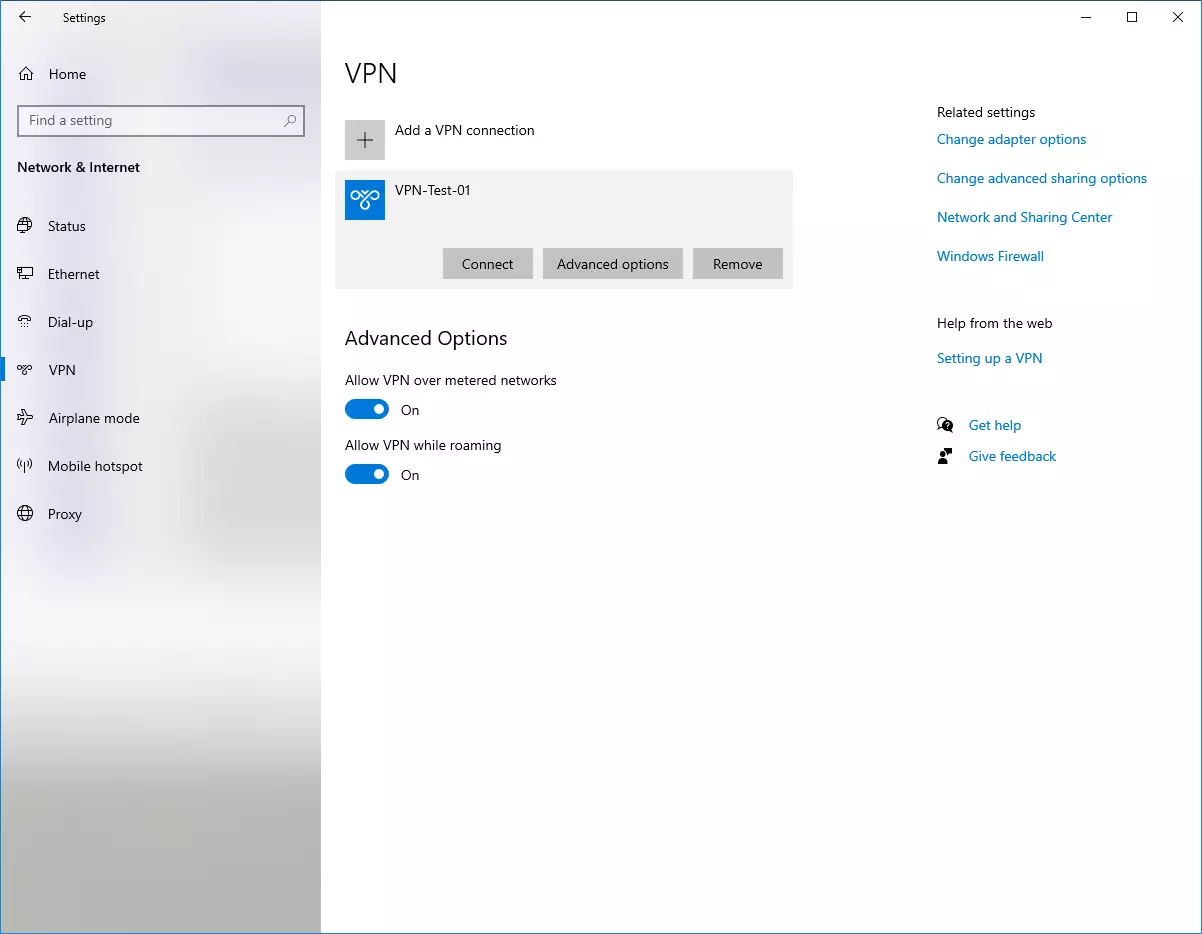
Task: Click Add a VPN connection
Action: pos(465,130)
